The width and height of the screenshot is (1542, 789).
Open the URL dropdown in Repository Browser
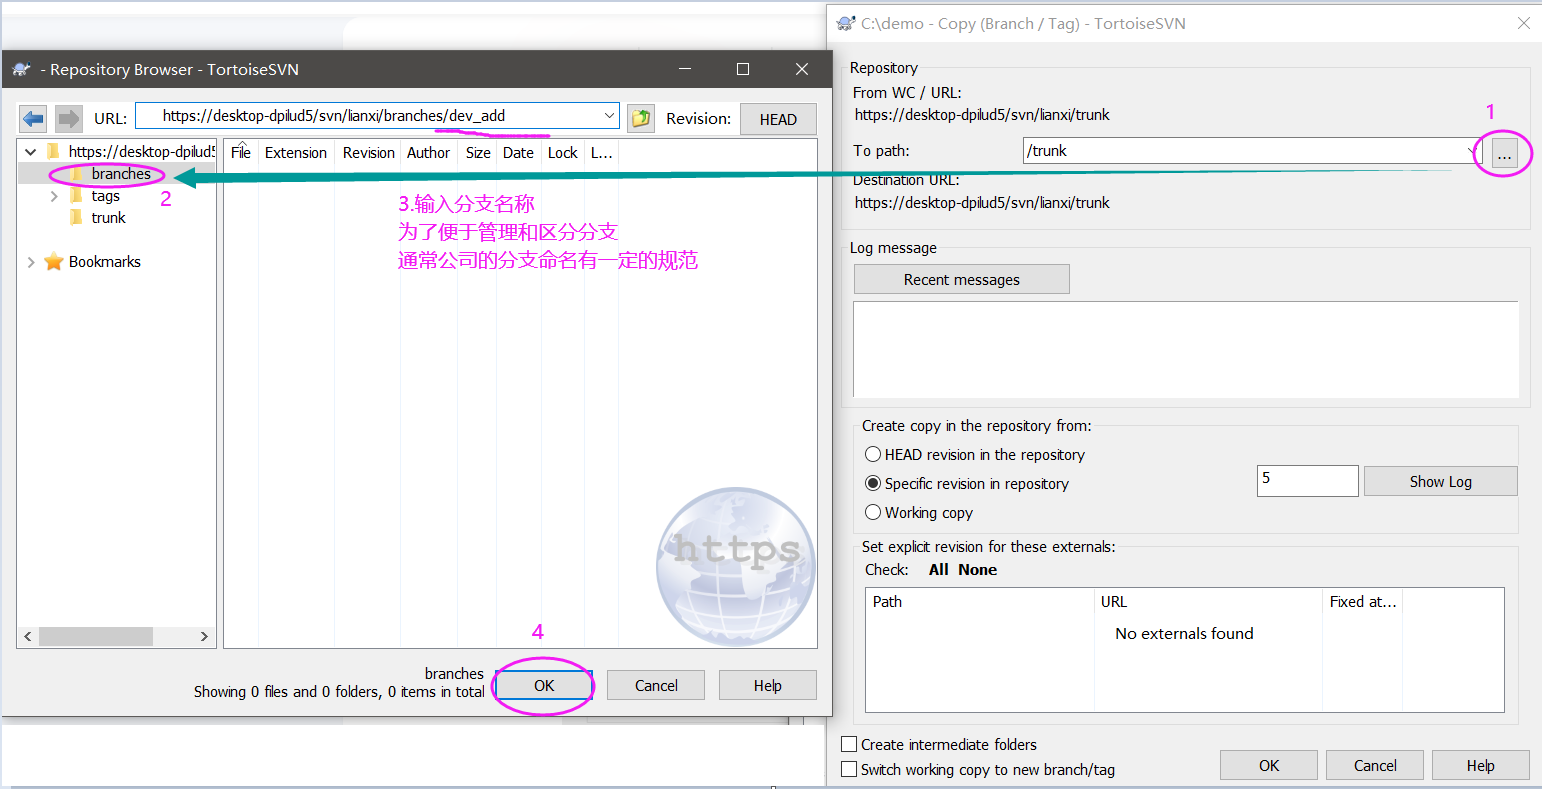[609, 116]
